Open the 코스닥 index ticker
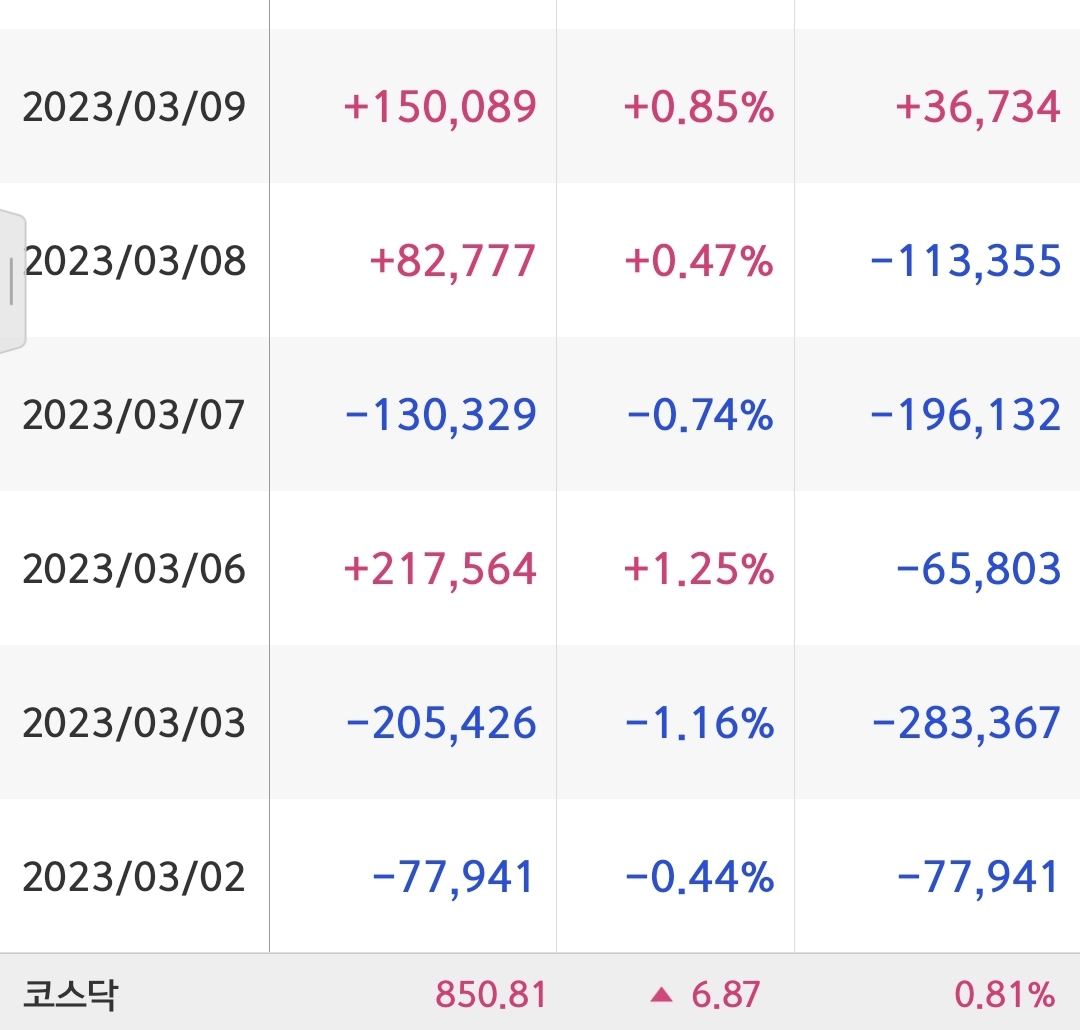 pos(70,994)
